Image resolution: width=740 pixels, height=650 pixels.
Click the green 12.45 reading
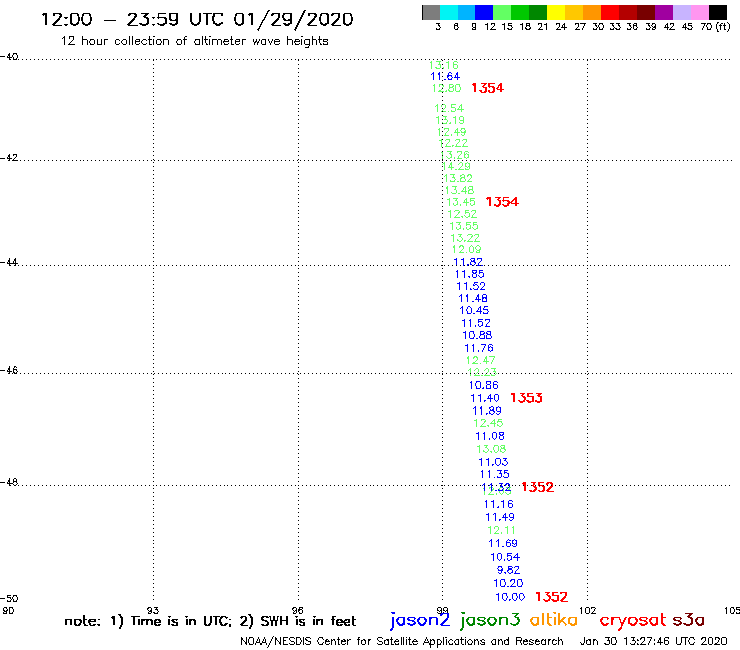(488, 423)
